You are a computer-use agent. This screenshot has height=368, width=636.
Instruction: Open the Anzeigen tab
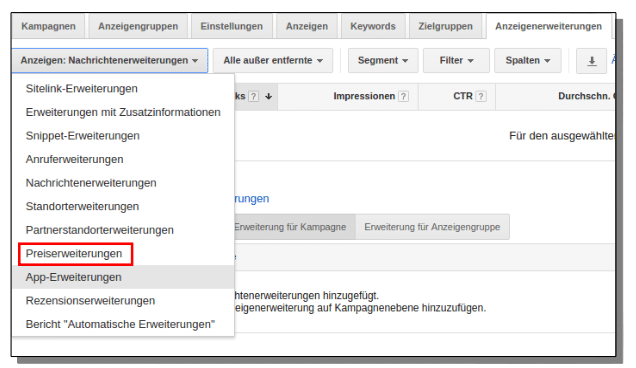click(x=307, y=26)
